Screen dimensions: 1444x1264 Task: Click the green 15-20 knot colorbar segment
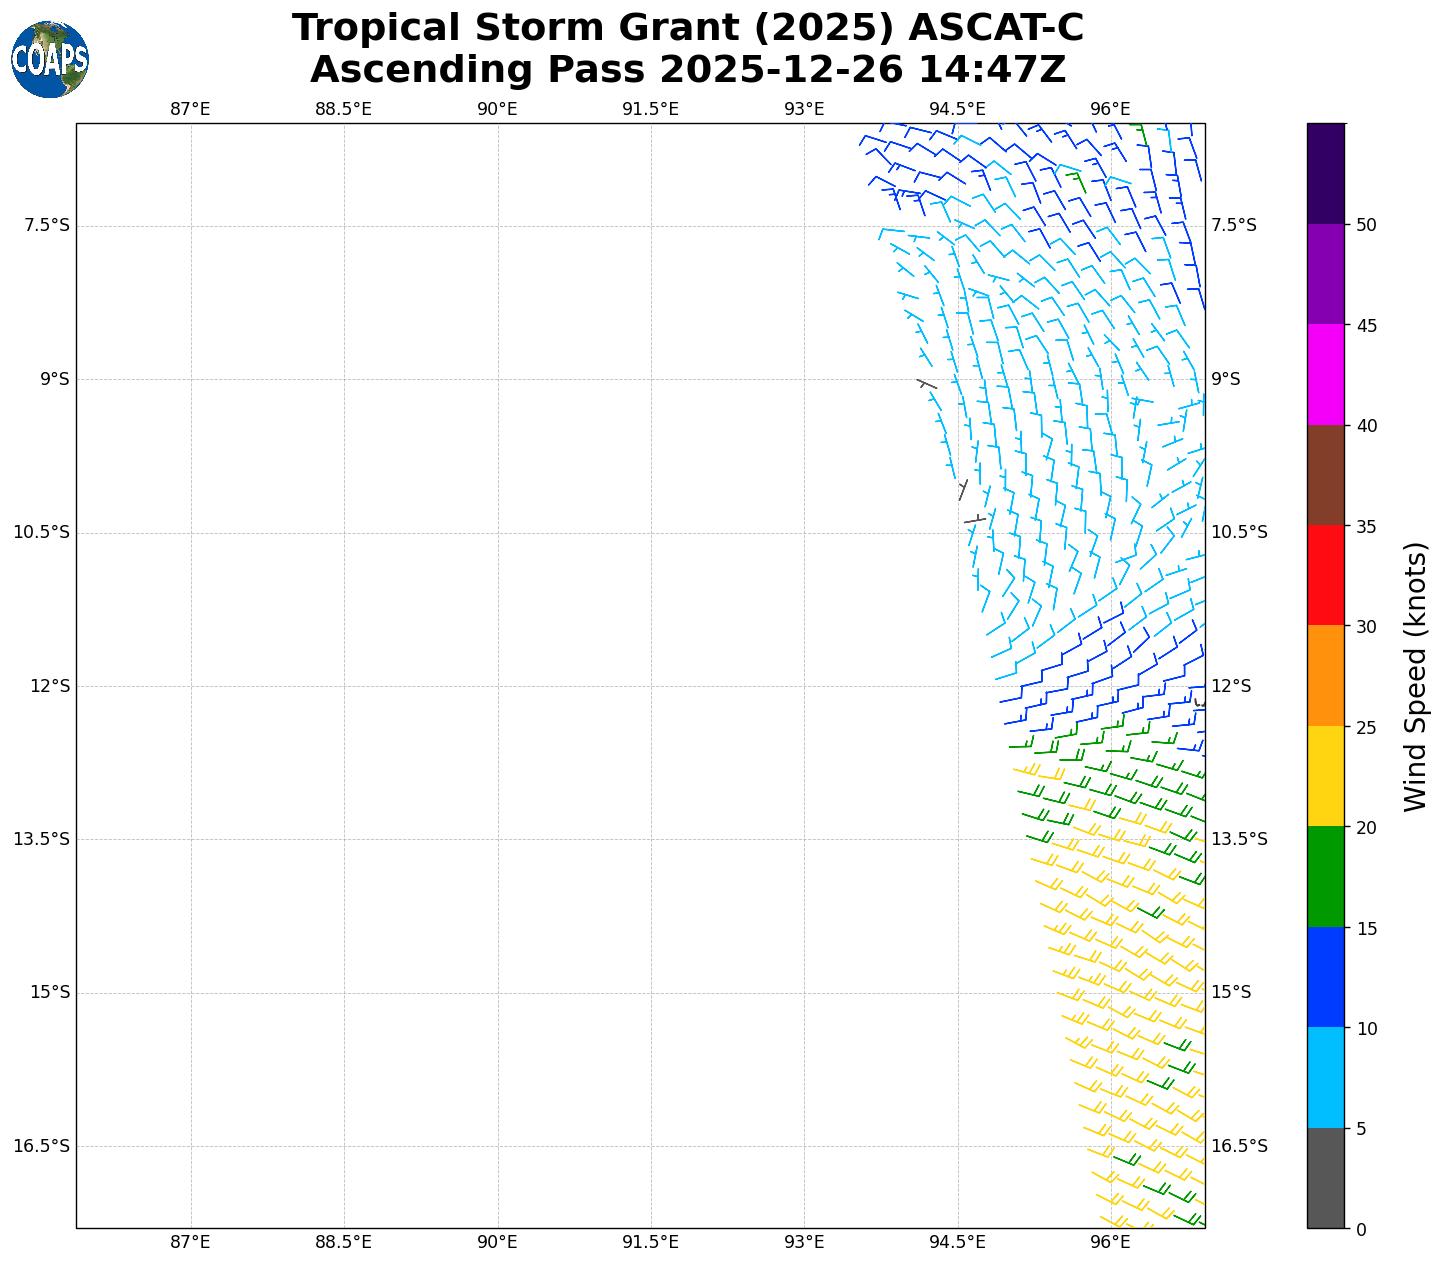click(1326, 877)
